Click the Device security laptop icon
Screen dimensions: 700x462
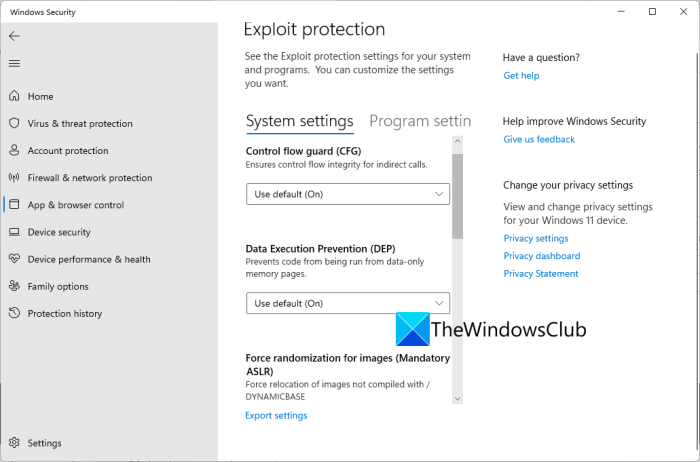tap(14, 232)
